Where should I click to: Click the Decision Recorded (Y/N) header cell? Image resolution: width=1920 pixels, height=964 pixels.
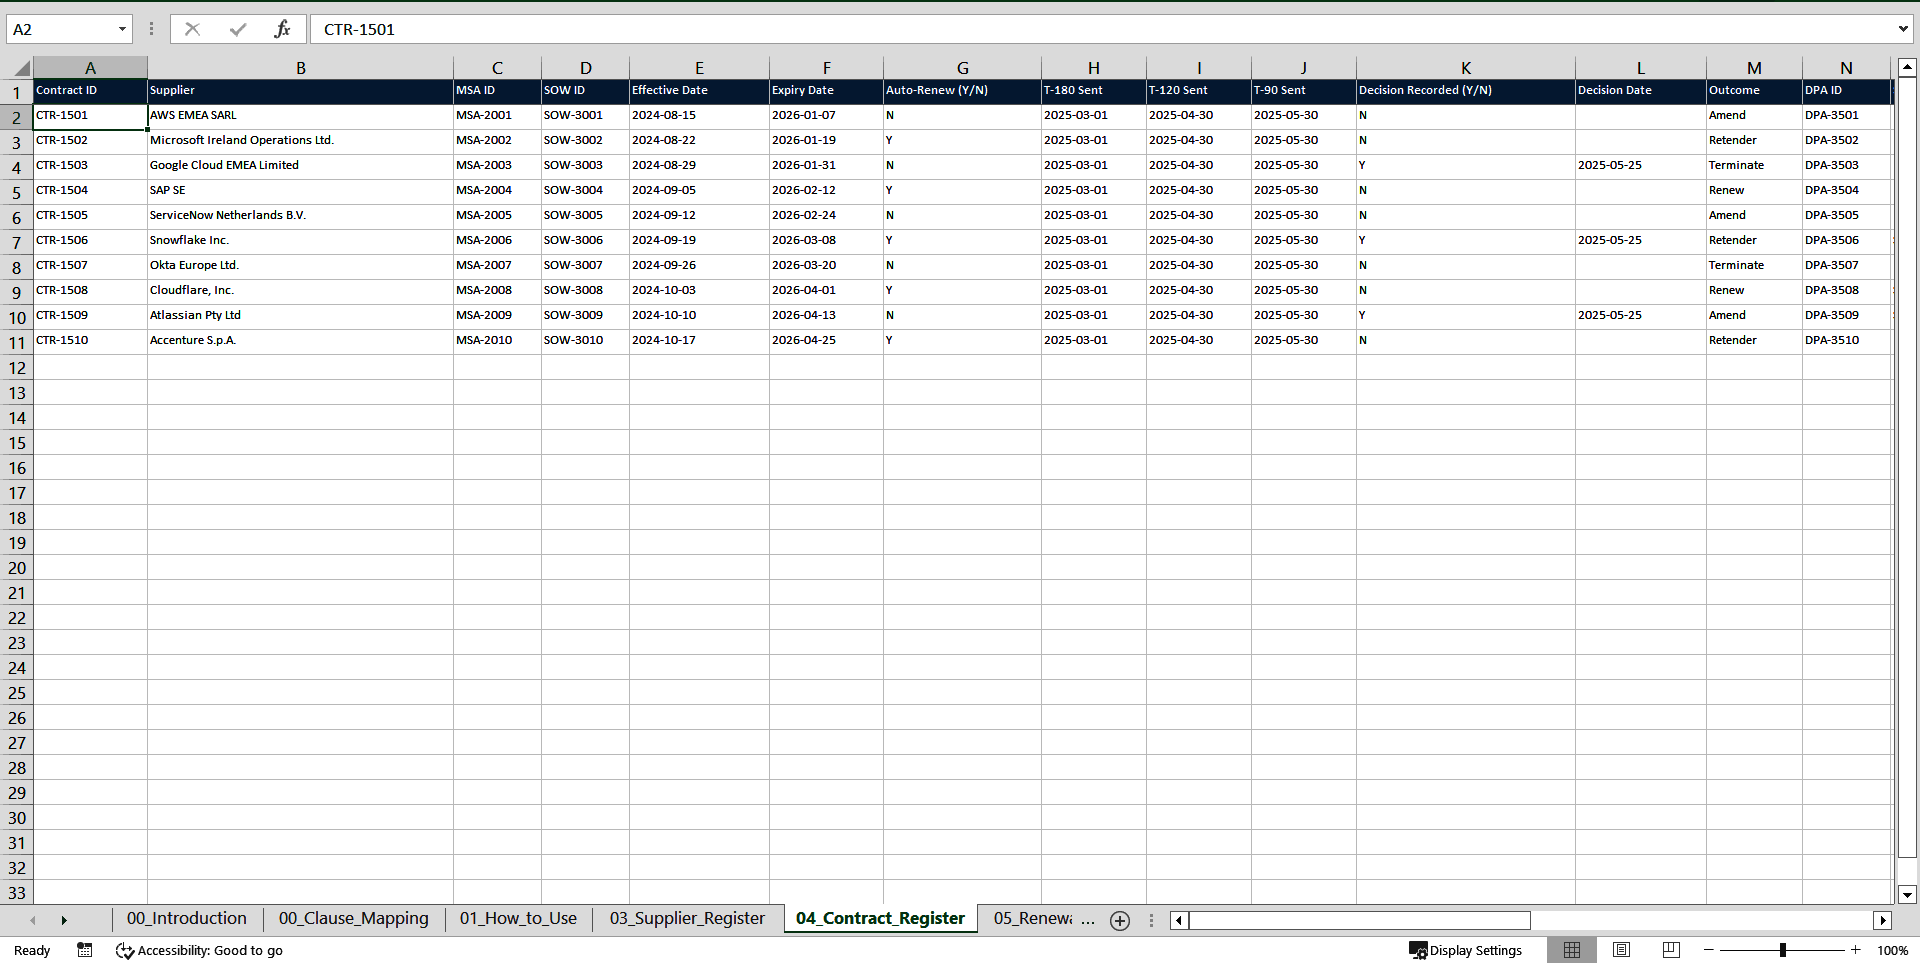[1465, 91]
